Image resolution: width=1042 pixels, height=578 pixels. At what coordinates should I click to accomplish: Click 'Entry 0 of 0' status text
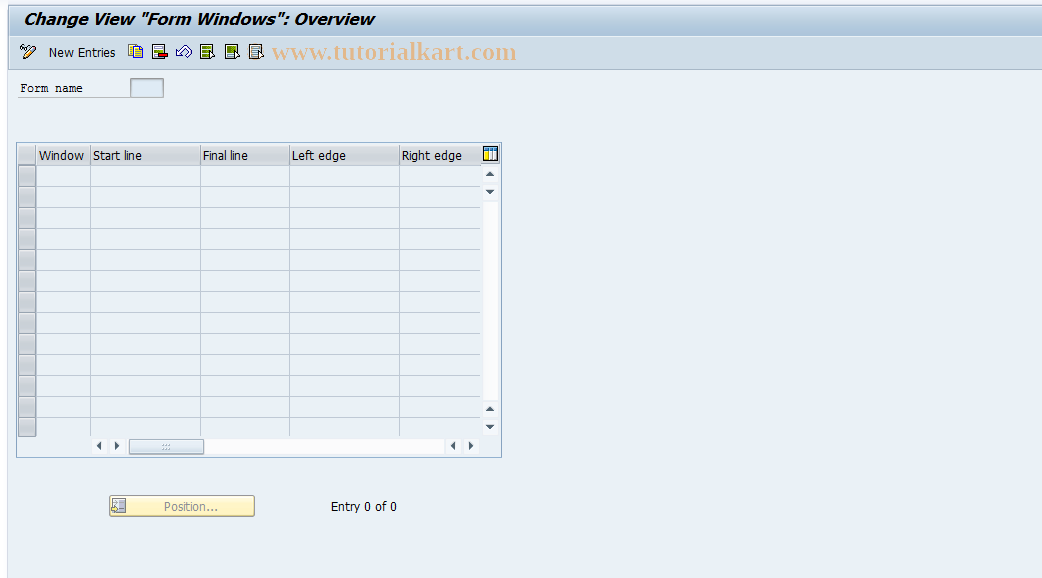click(x=364, y=507)
